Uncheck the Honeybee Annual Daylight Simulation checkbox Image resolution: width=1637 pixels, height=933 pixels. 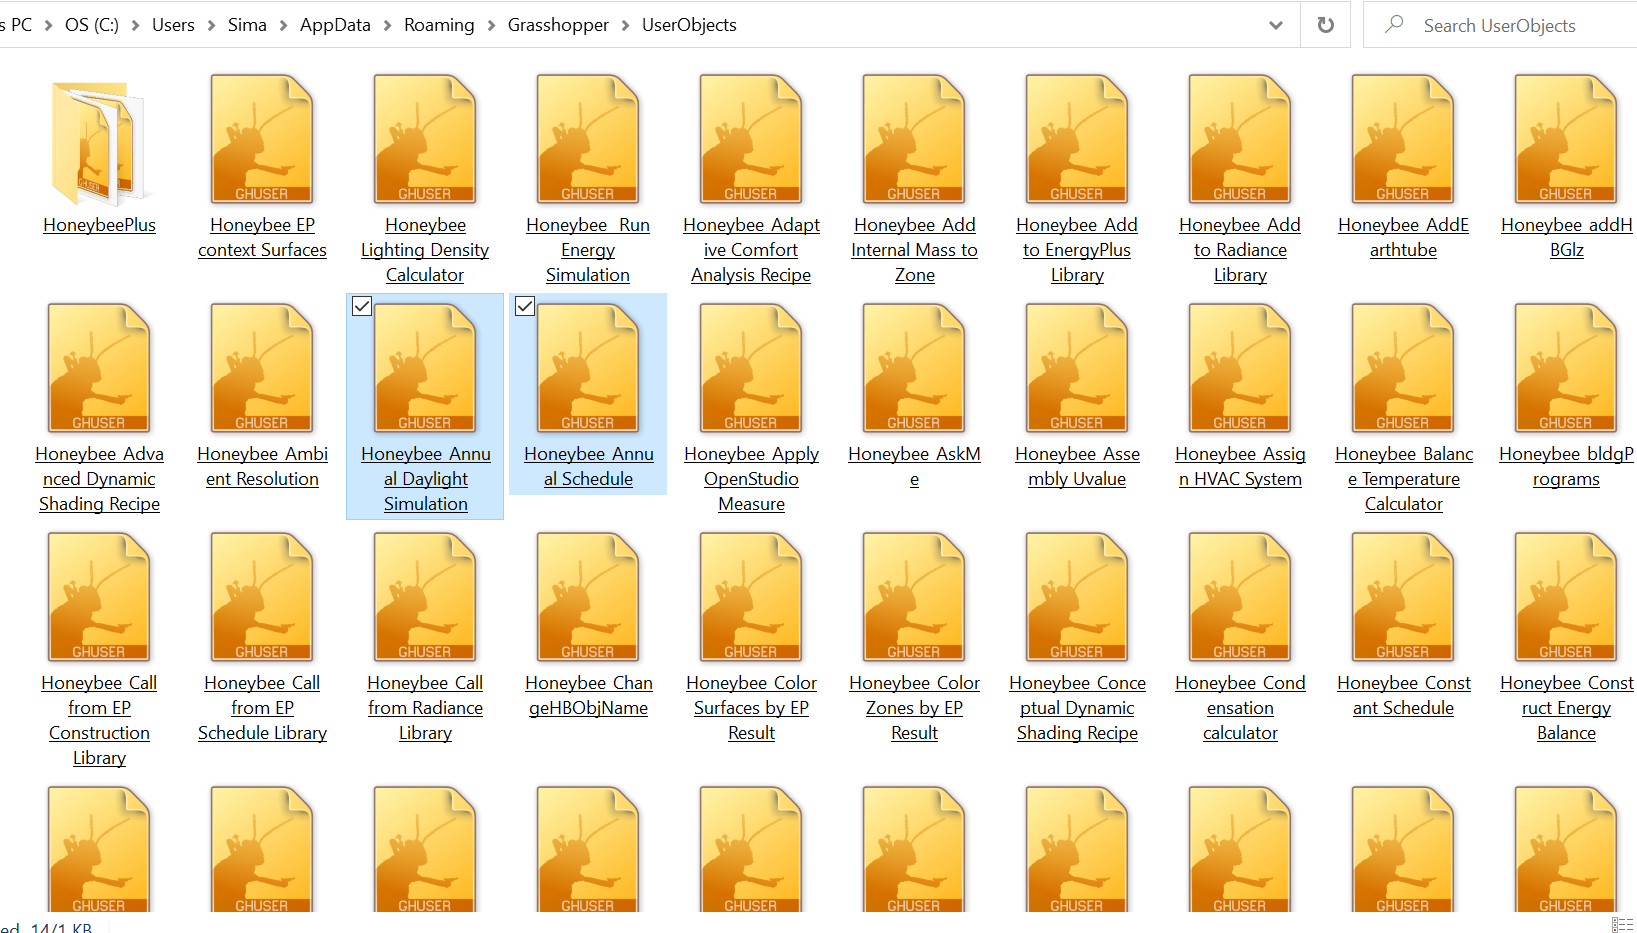[x=362, y=306]
